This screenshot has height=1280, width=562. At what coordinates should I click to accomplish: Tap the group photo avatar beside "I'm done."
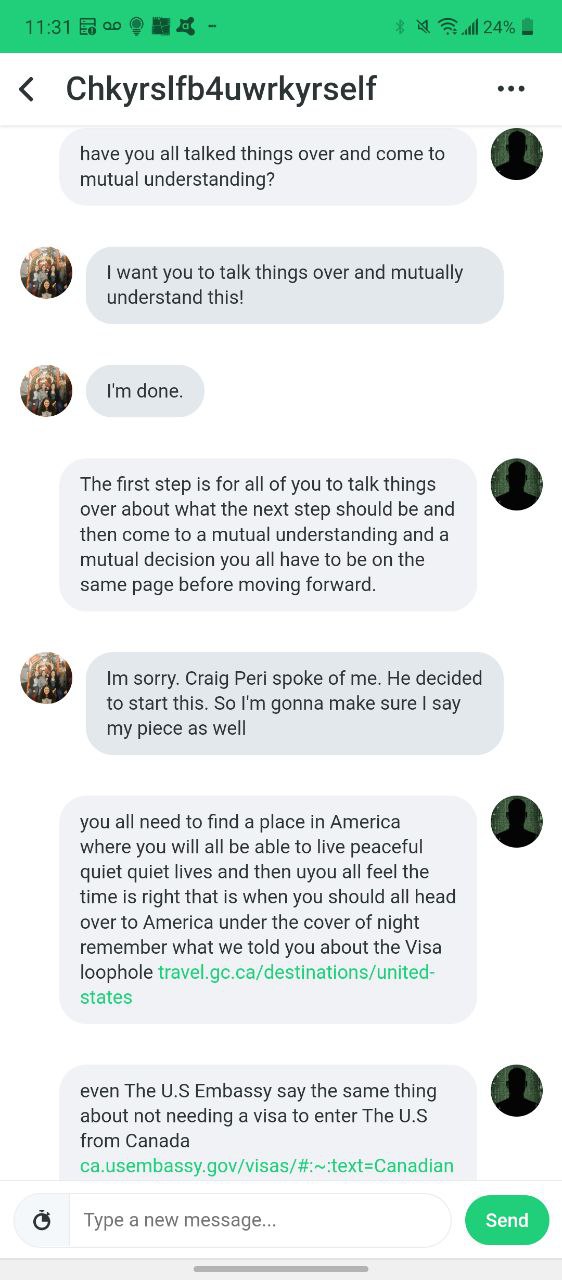(46, 391)
